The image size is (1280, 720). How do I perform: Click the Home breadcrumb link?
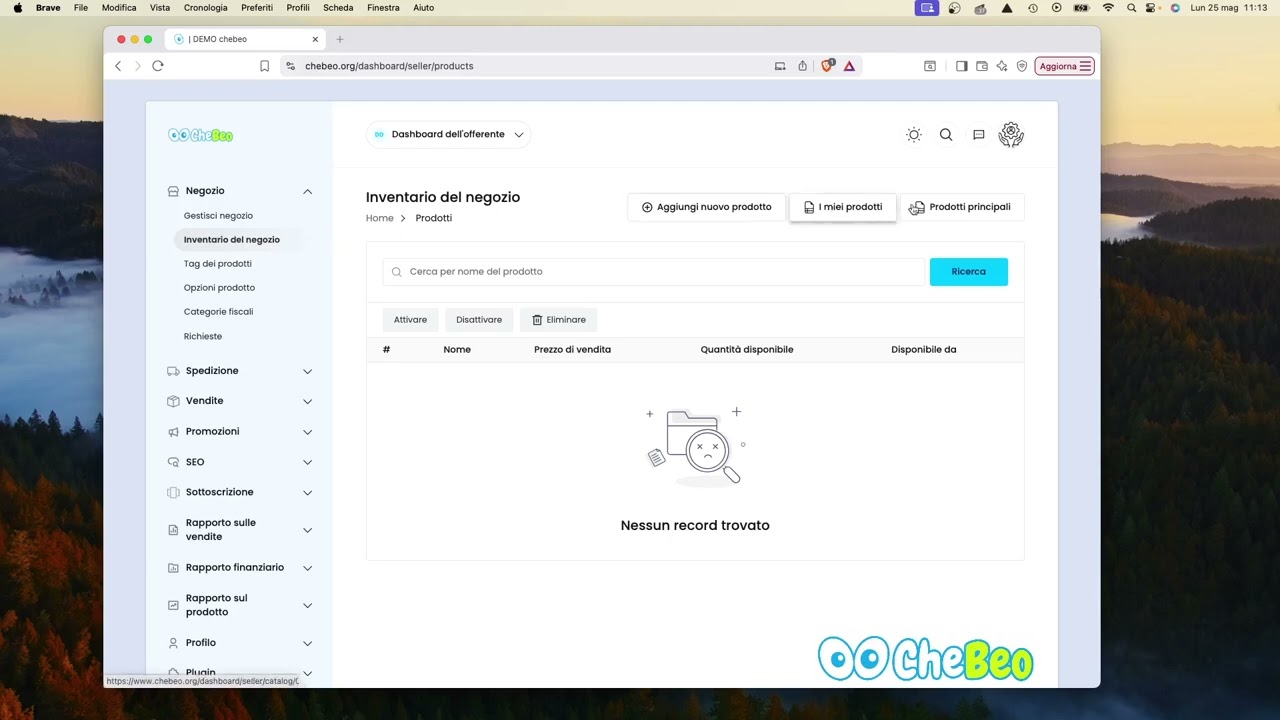coord(380,218)
